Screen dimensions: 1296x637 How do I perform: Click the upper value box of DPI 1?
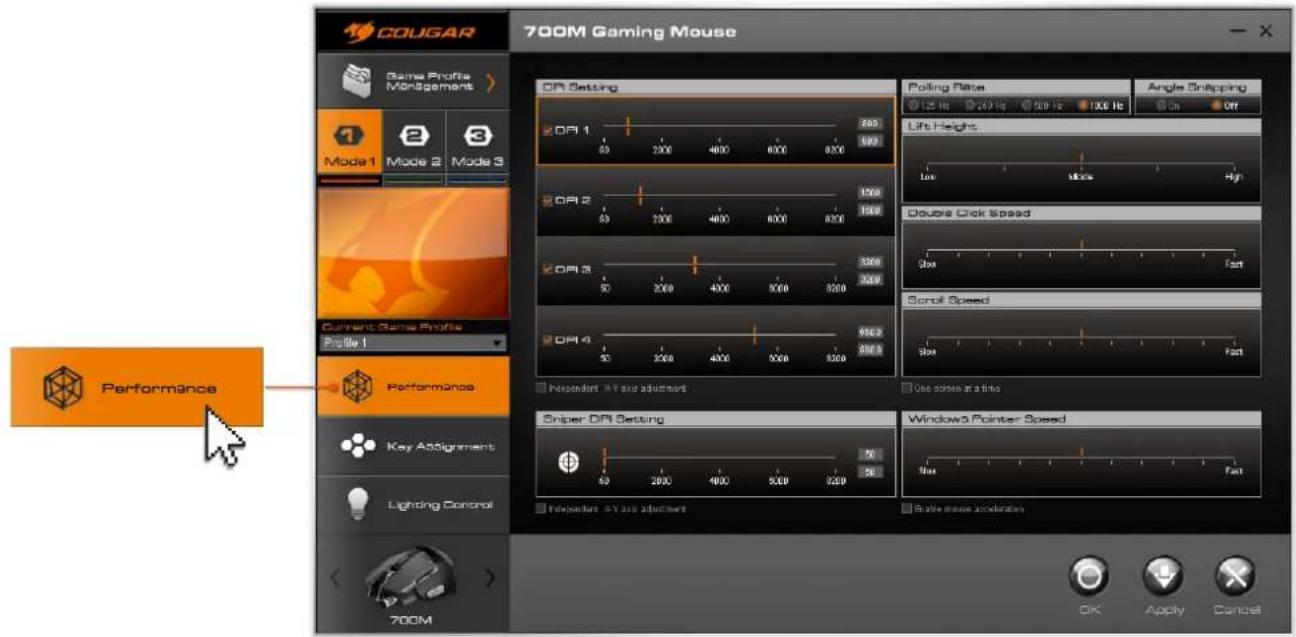point(869,122)
